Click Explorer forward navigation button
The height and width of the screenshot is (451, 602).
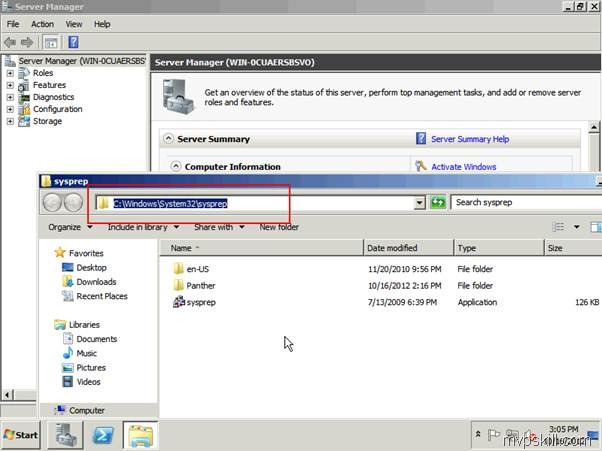tap(73, 202)
